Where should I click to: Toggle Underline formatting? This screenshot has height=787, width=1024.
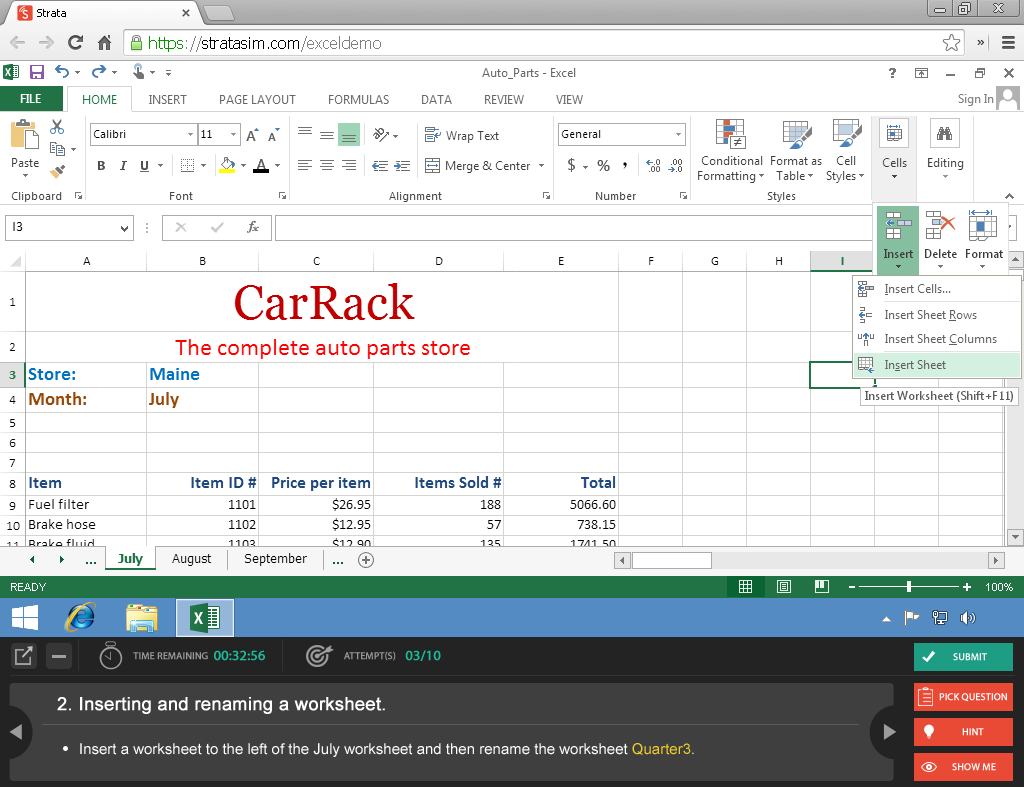144,166
